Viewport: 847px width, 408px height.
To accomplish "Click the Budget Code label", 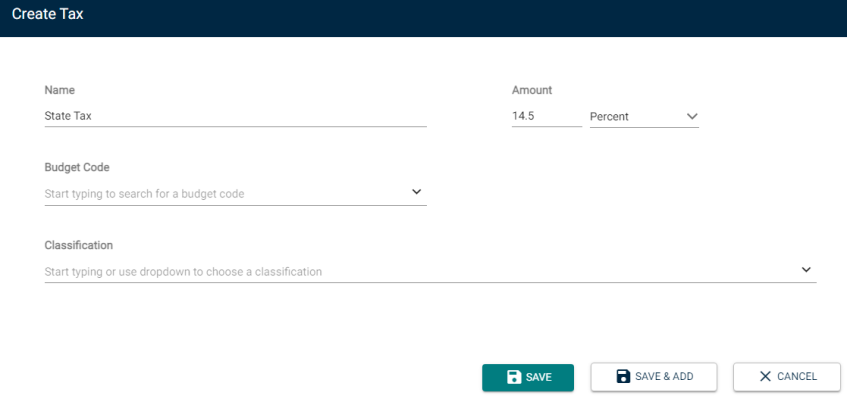I will (77, 168).
